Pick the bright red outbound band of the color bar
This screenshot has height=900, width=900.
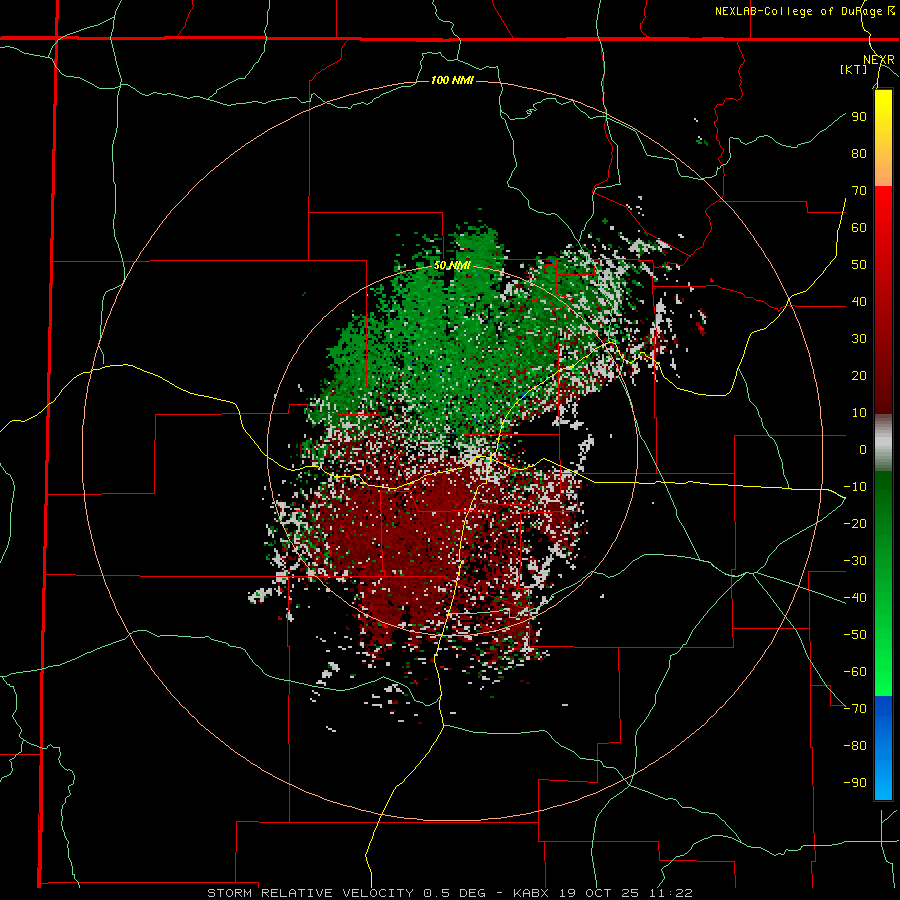coord(883,300)
